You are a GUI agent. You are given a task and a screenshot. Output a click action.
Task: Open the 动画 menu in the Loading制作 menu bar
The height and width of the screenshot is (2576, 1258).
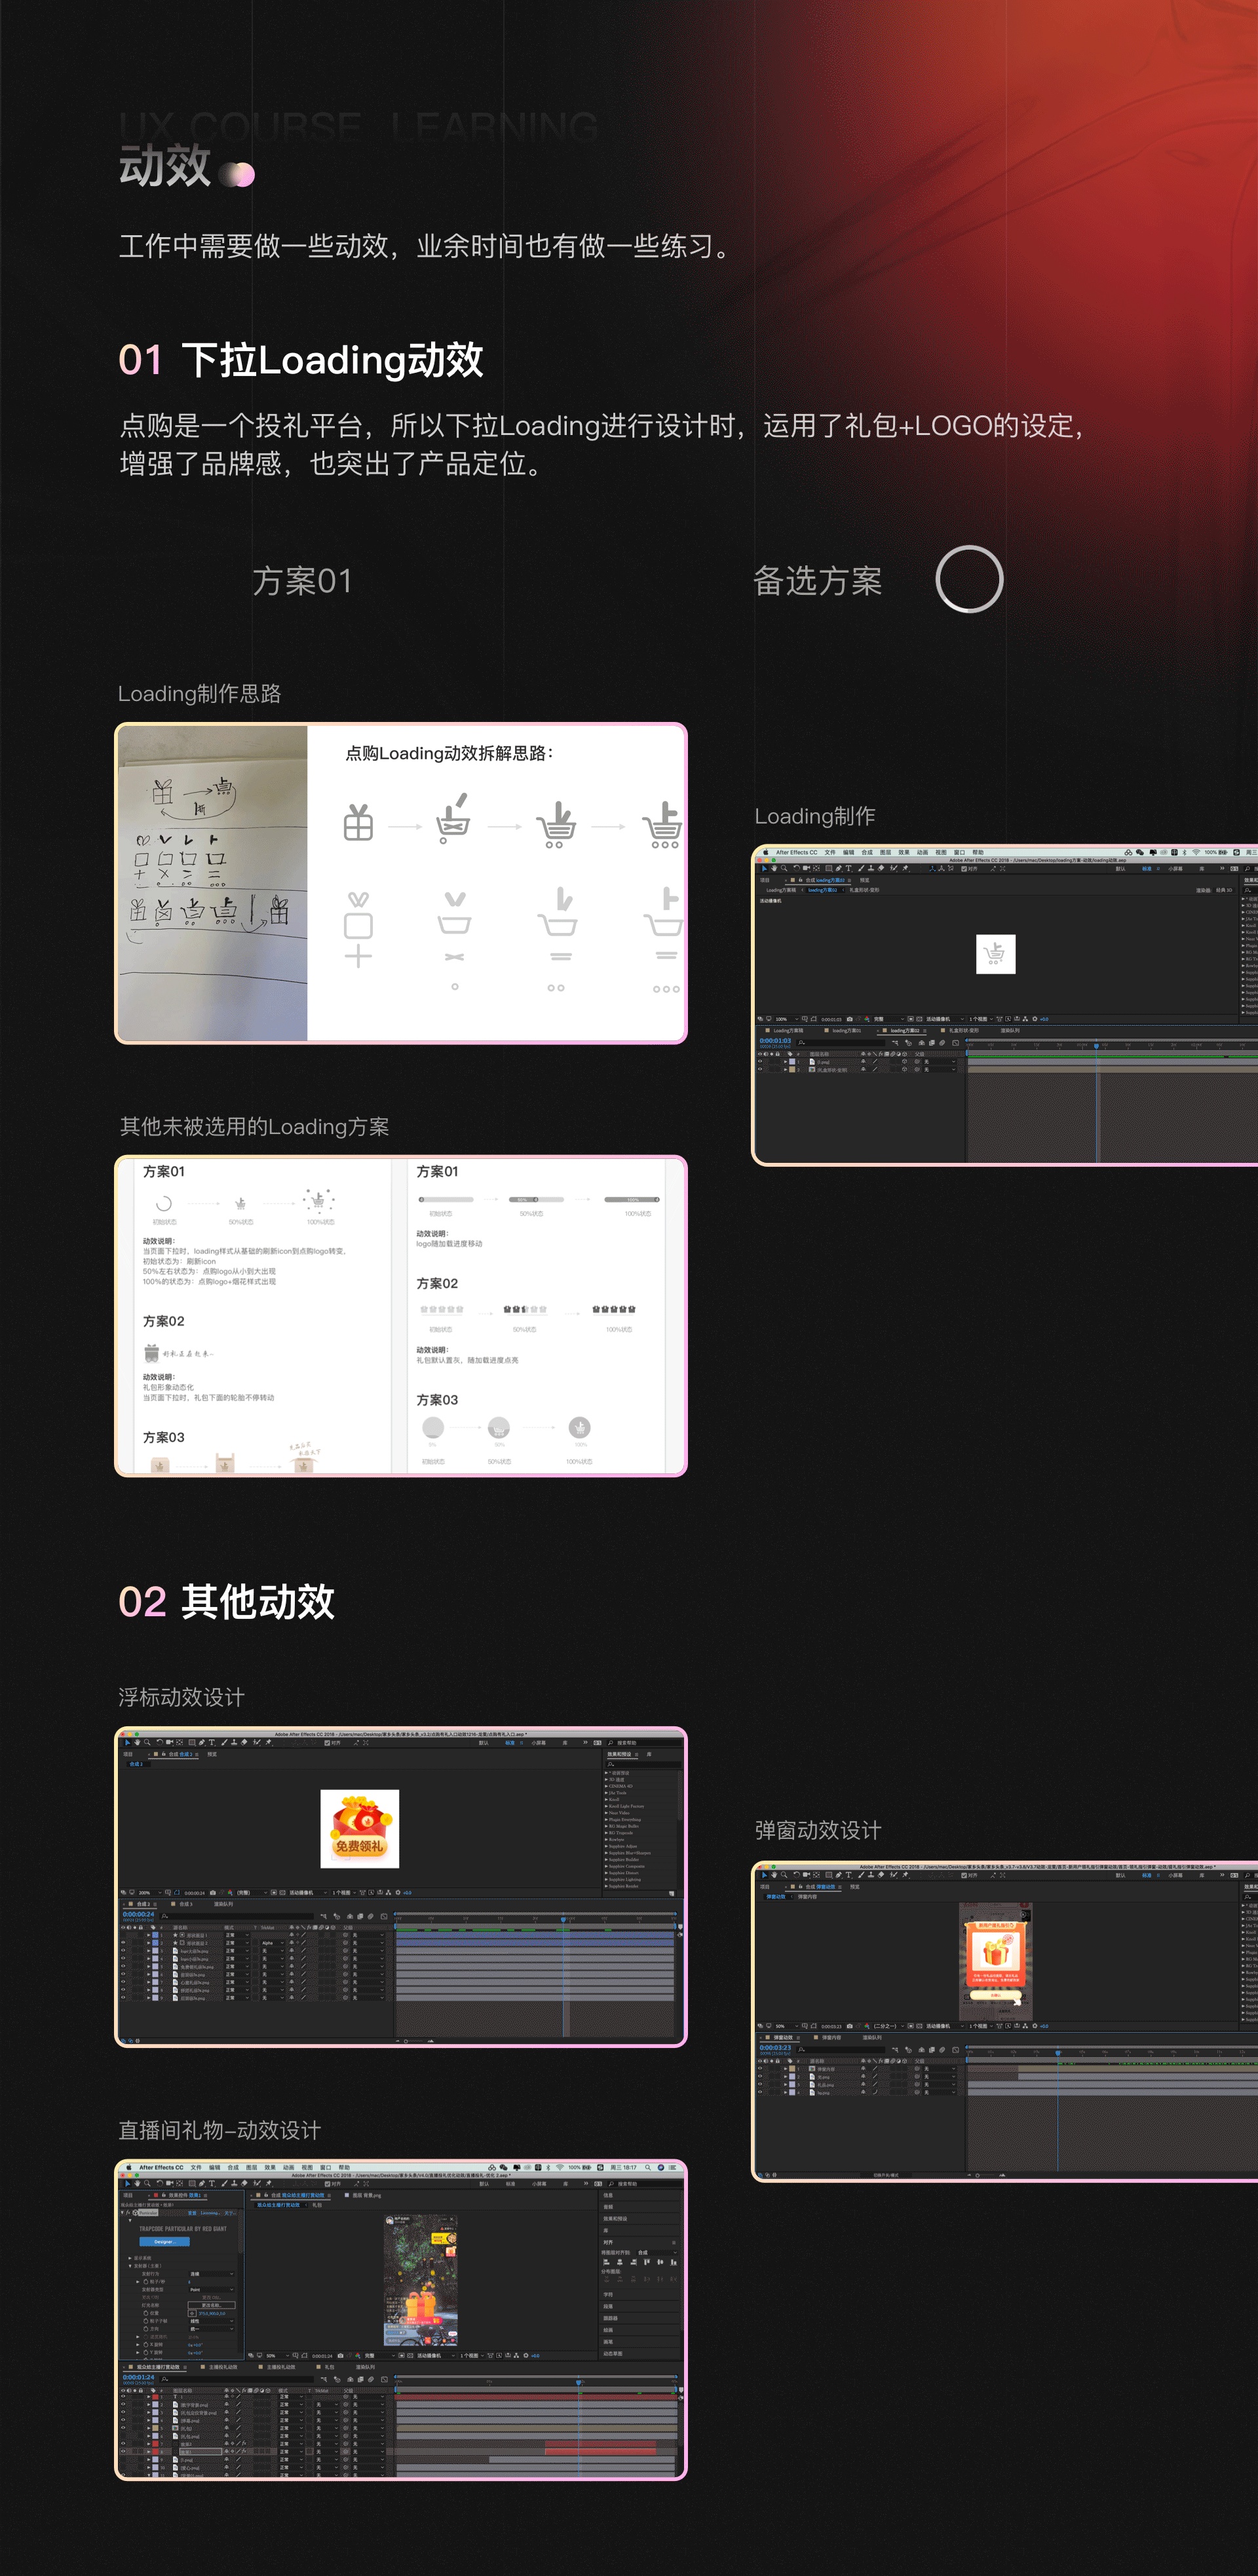pos(923,853)
